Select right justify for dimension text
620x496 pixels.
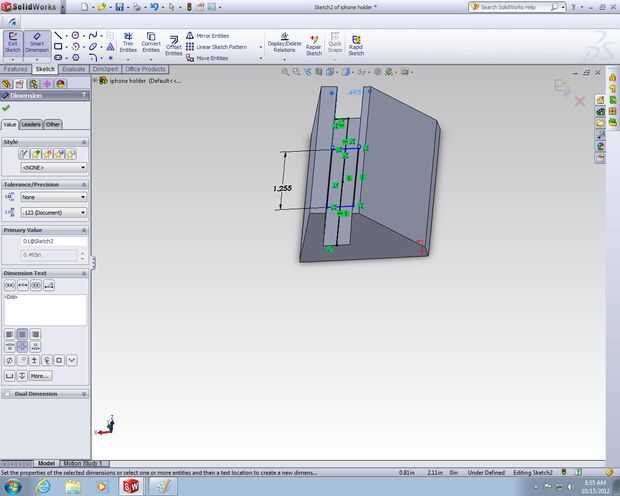pos(35,334)
